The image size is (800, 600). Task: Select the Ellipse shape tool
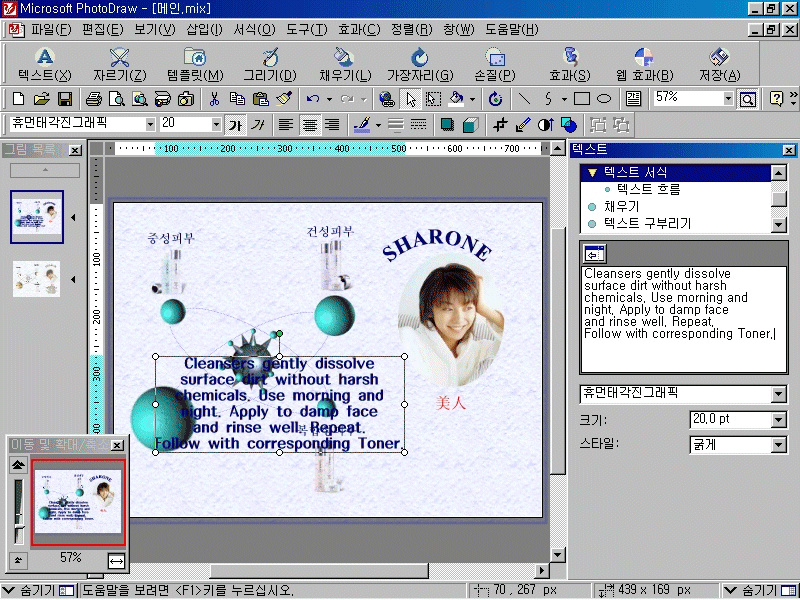(x=604, y=98)
